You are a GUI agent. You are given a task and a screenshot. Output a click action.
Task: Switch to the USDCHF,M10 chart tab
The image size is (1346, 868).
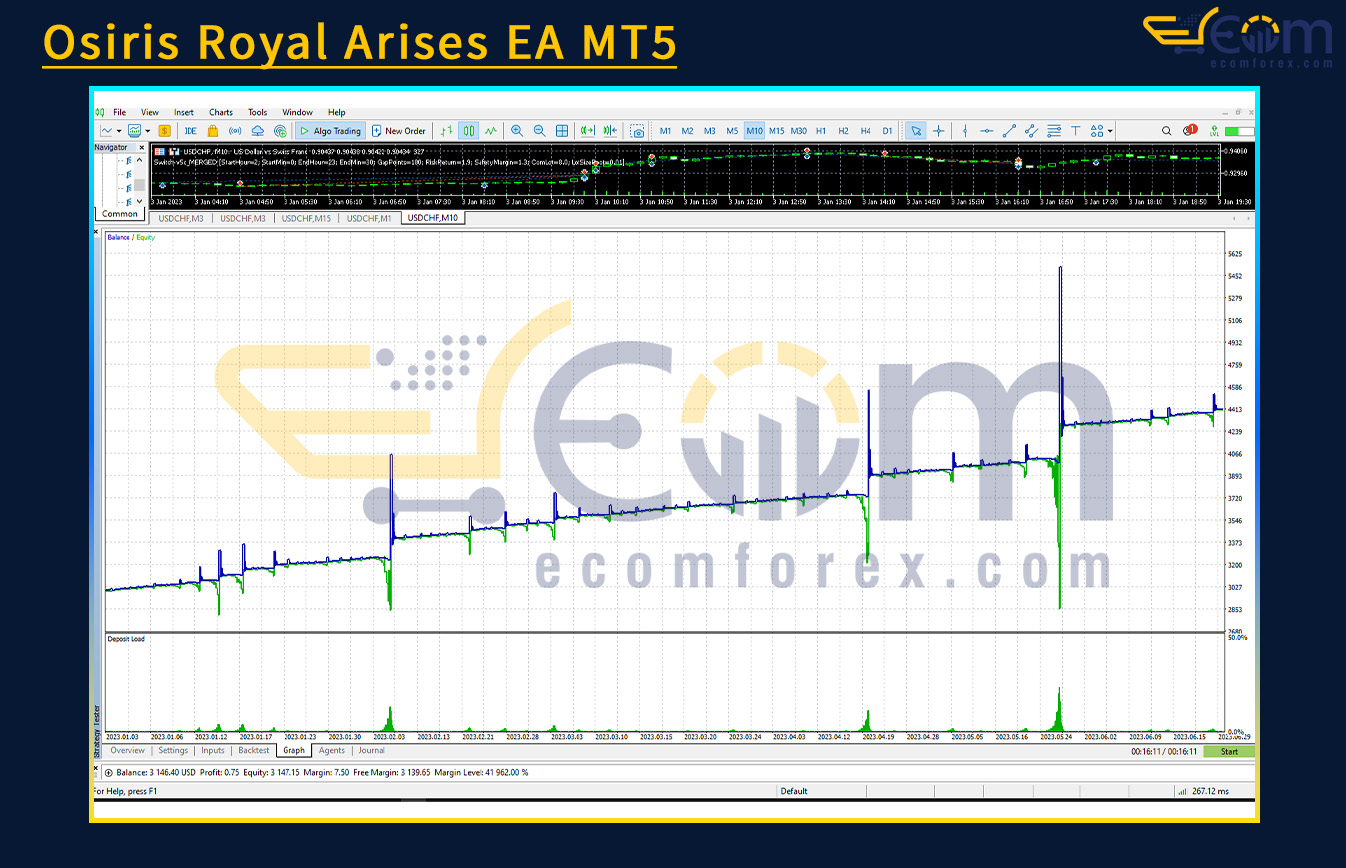pyautogui.click(x=433, y=218)
